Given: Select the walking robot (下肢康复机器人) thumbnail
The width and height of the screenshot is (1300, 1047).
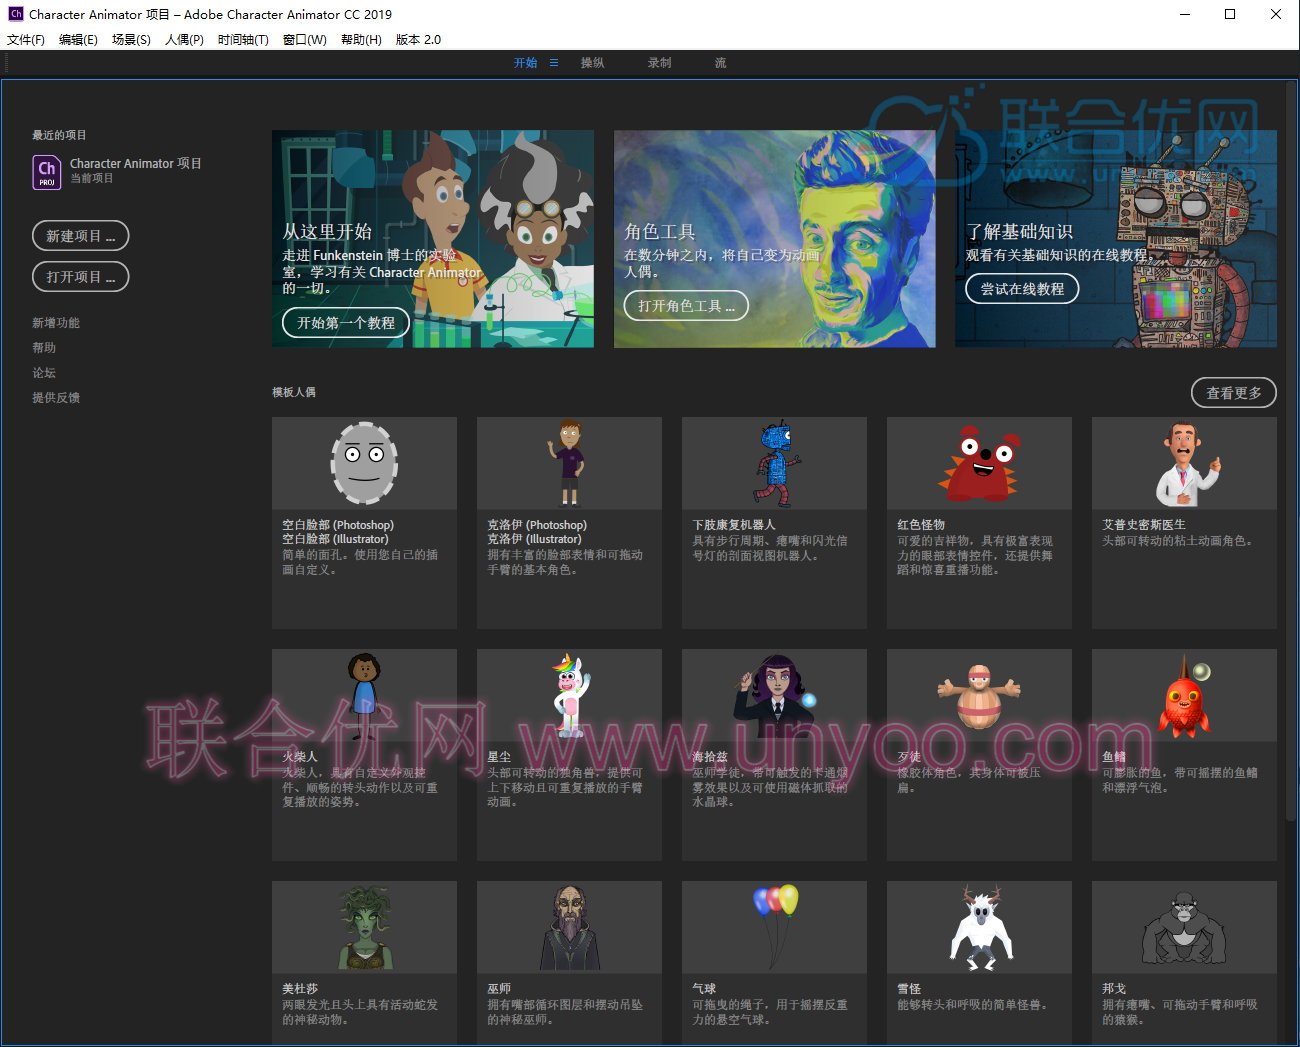Looking at the screenshot, I should click(774, 463).
